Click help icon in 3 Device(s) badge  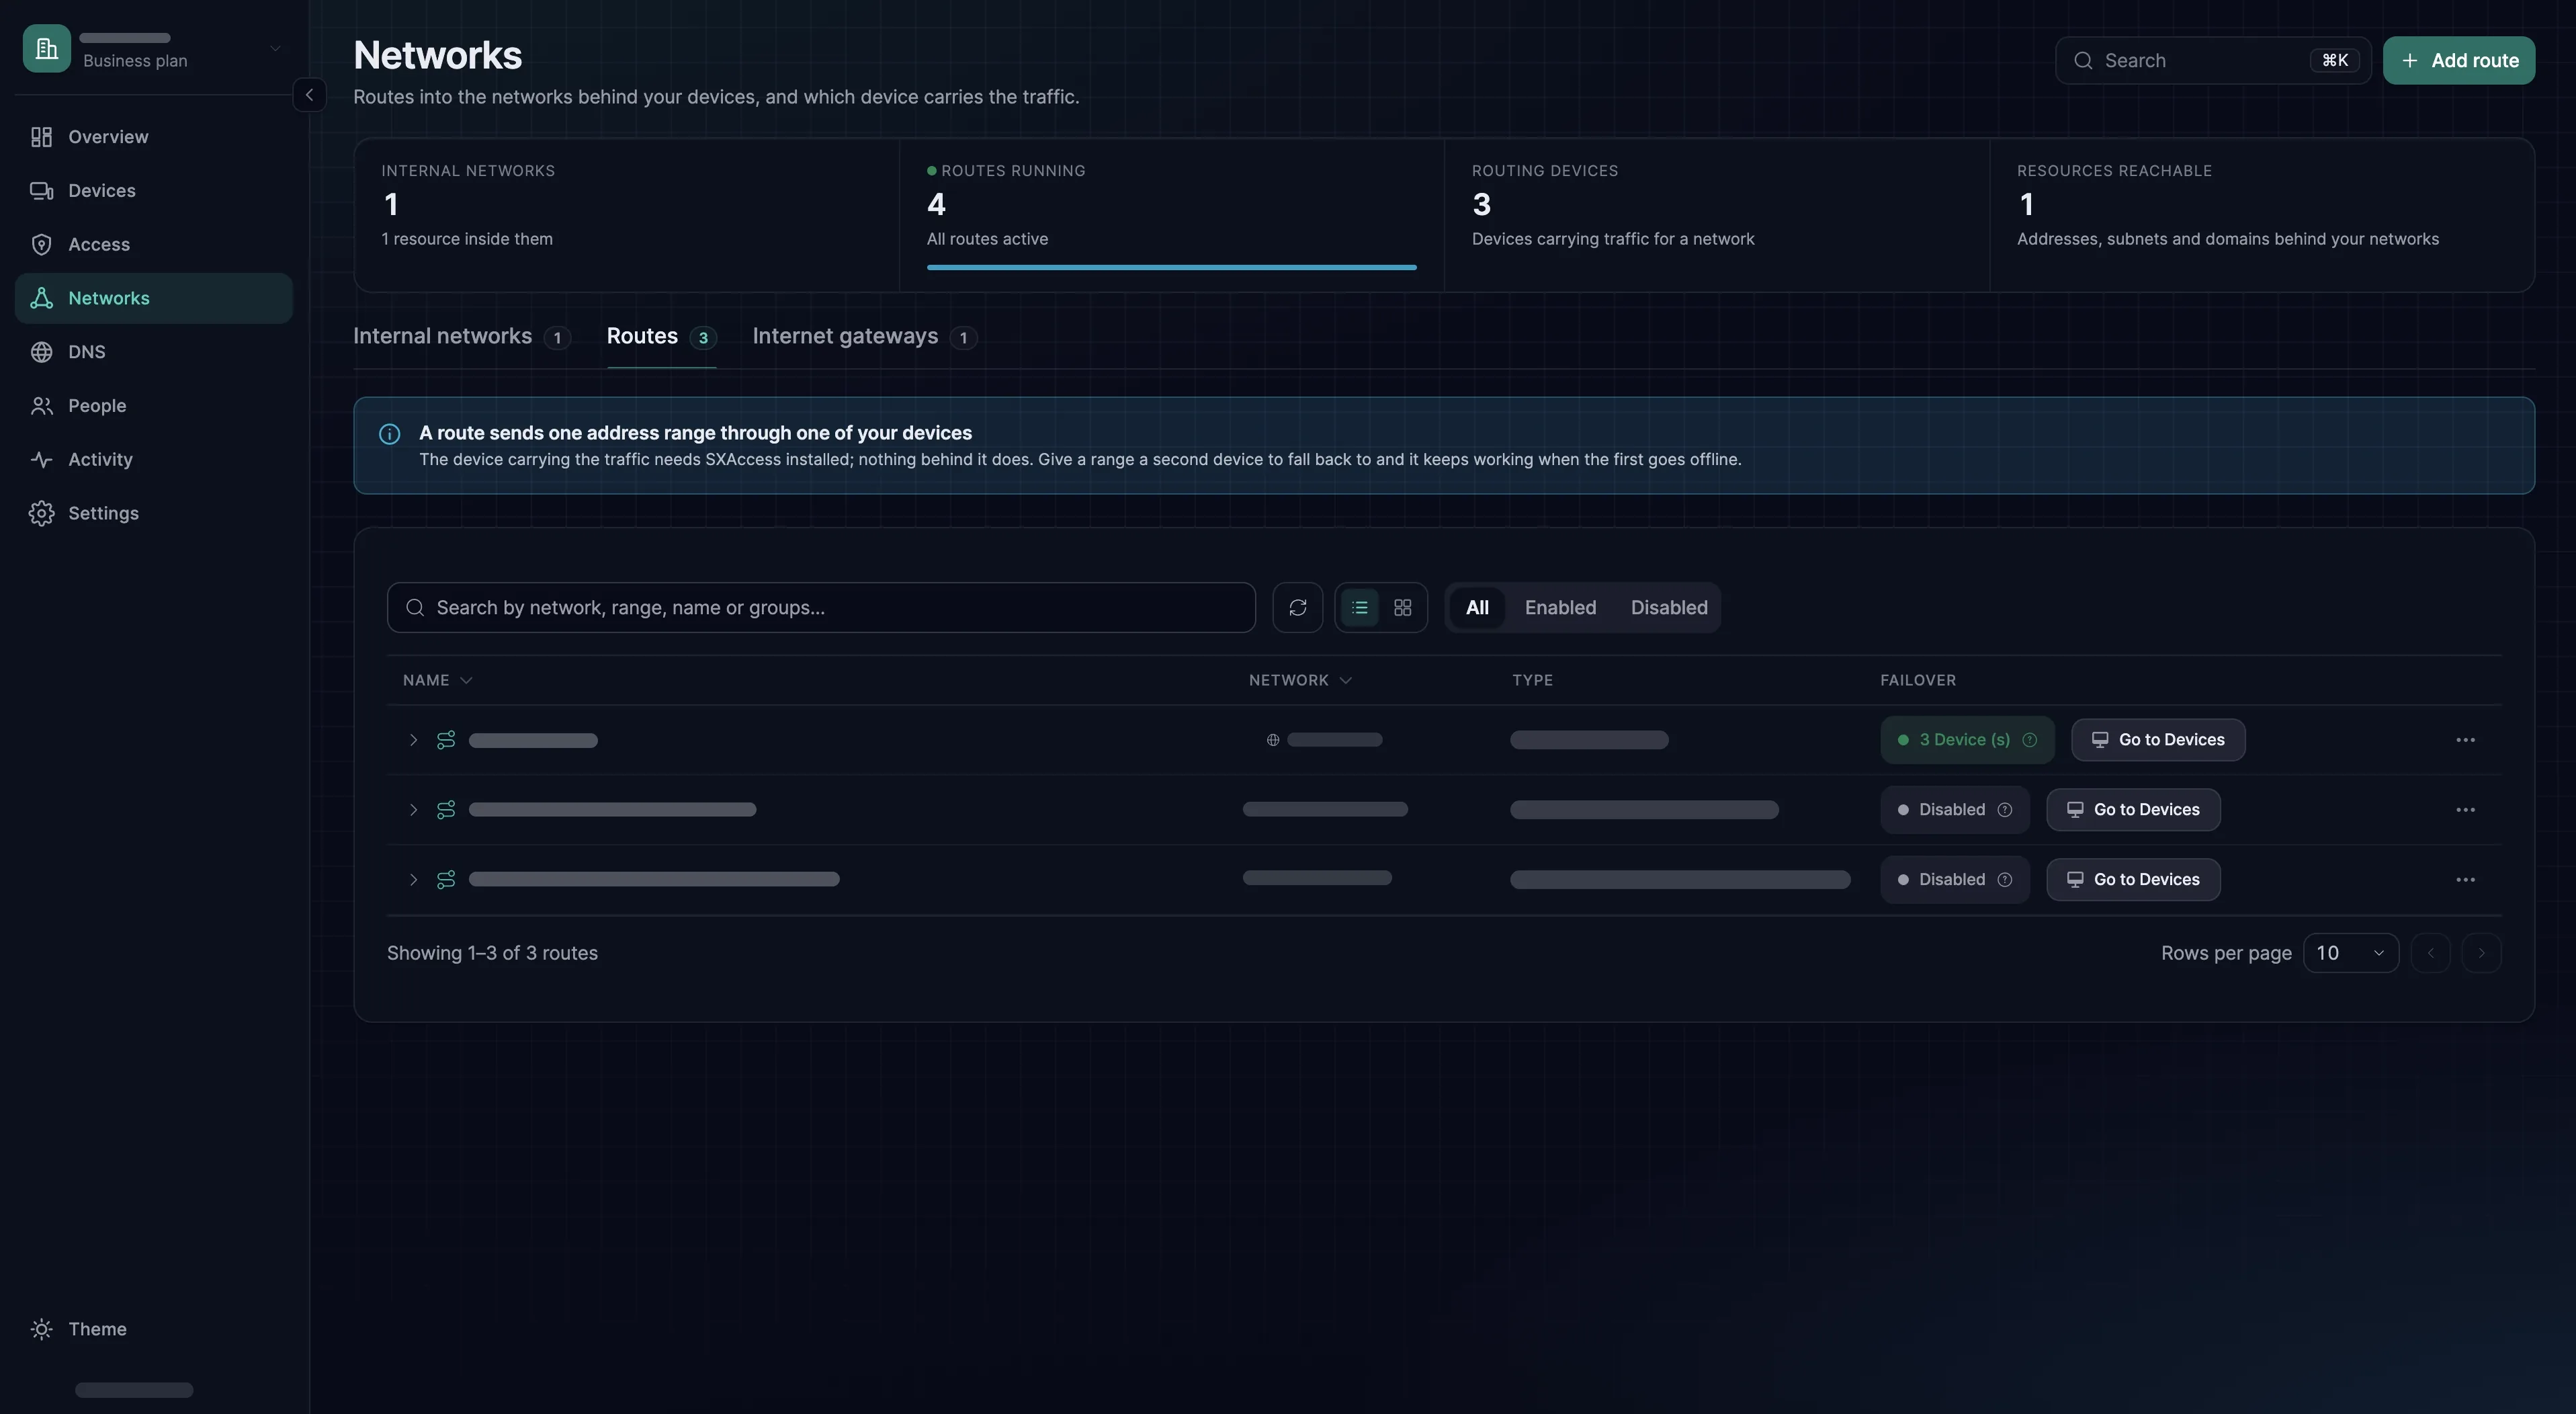point(2030,741)
